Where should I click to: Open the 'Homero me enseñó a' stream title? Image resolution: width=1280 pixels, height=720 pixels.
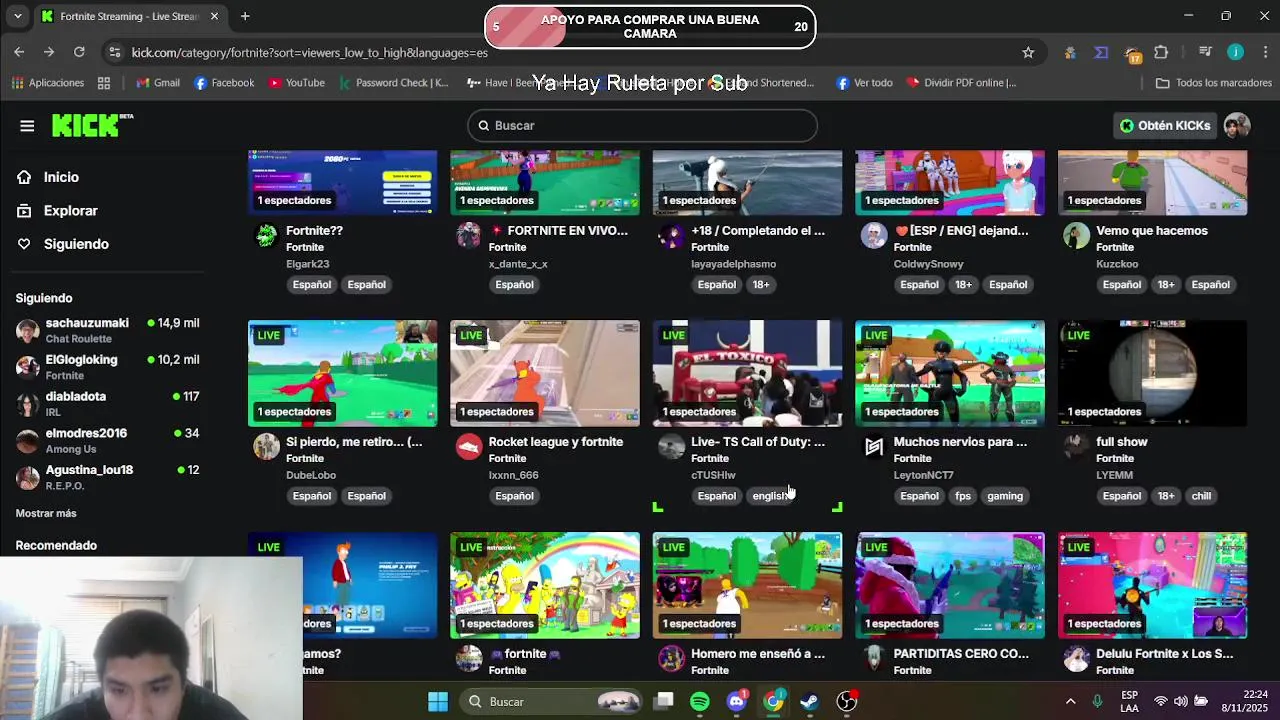click(758, 654)
